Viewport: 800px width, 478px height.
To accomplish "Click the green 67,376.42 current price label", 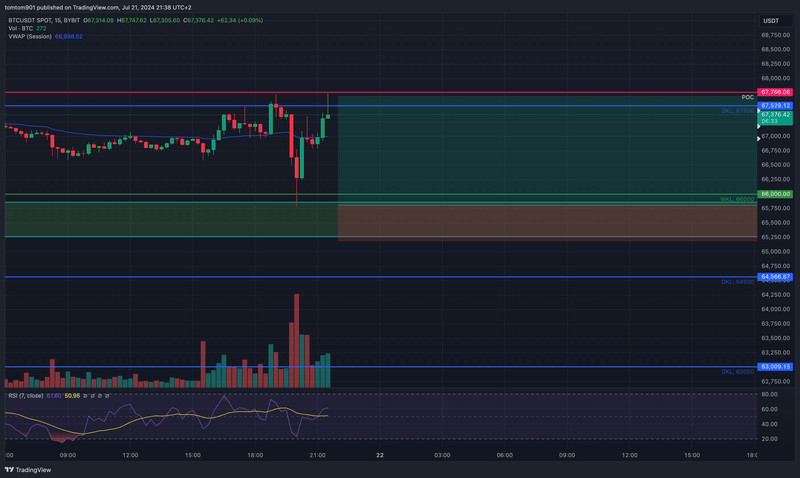I will click(x=775, y=118).
